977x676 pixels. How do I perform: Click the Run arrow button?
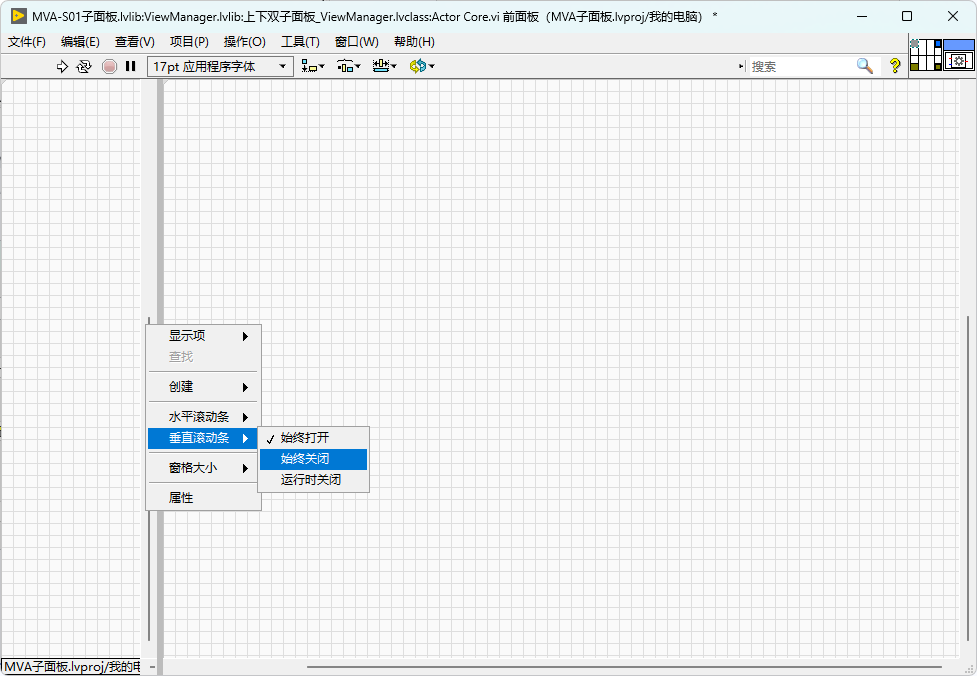coord(62,66)
